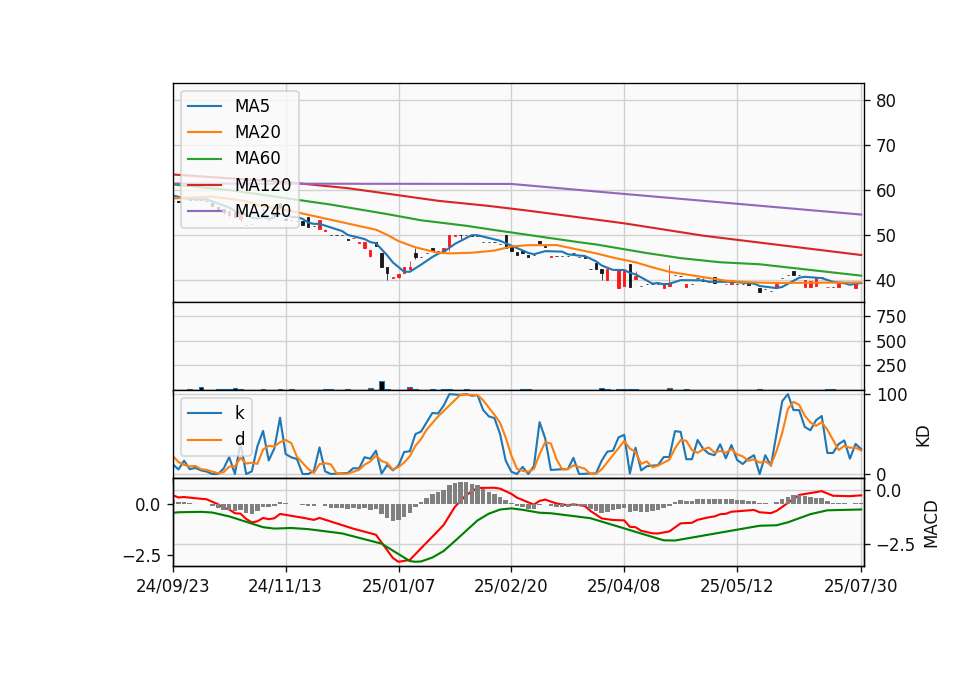Image resolution: width=960 pixels, height=690 pixels.
Task: Click the price axis value 80
Action: (885, 101)
